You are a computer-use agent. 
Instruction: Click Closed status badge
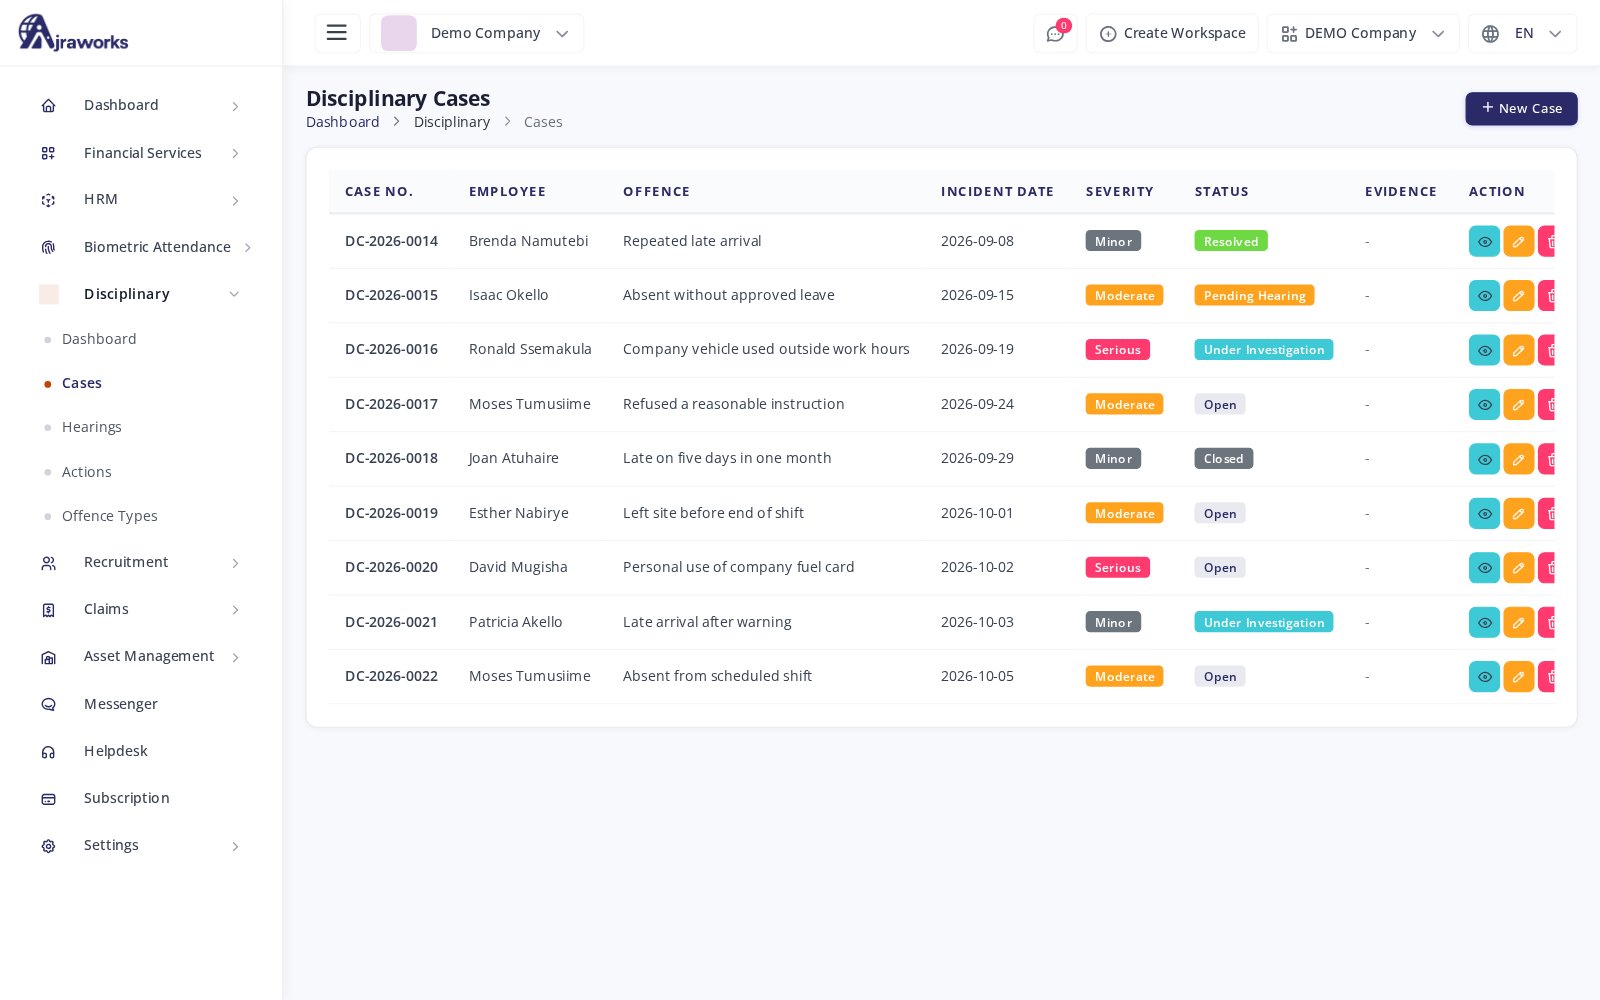coord(1224,459)
